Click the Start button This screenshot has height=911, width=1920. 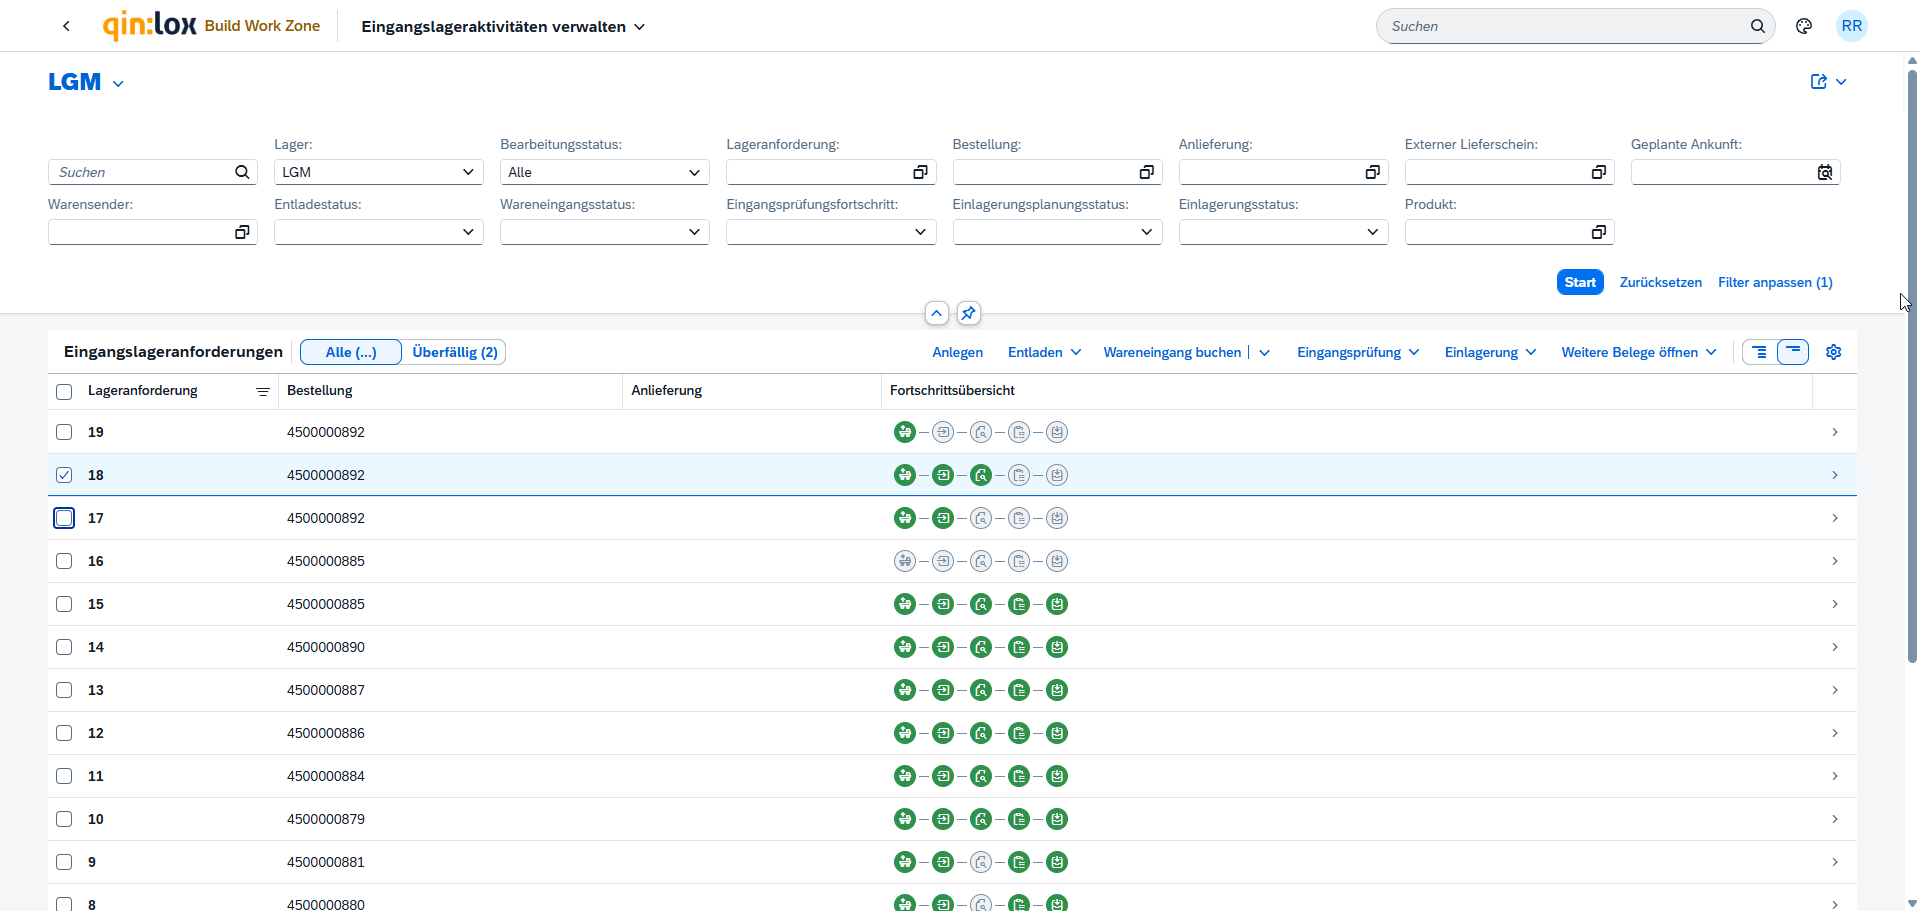(x=1580, y=282)
